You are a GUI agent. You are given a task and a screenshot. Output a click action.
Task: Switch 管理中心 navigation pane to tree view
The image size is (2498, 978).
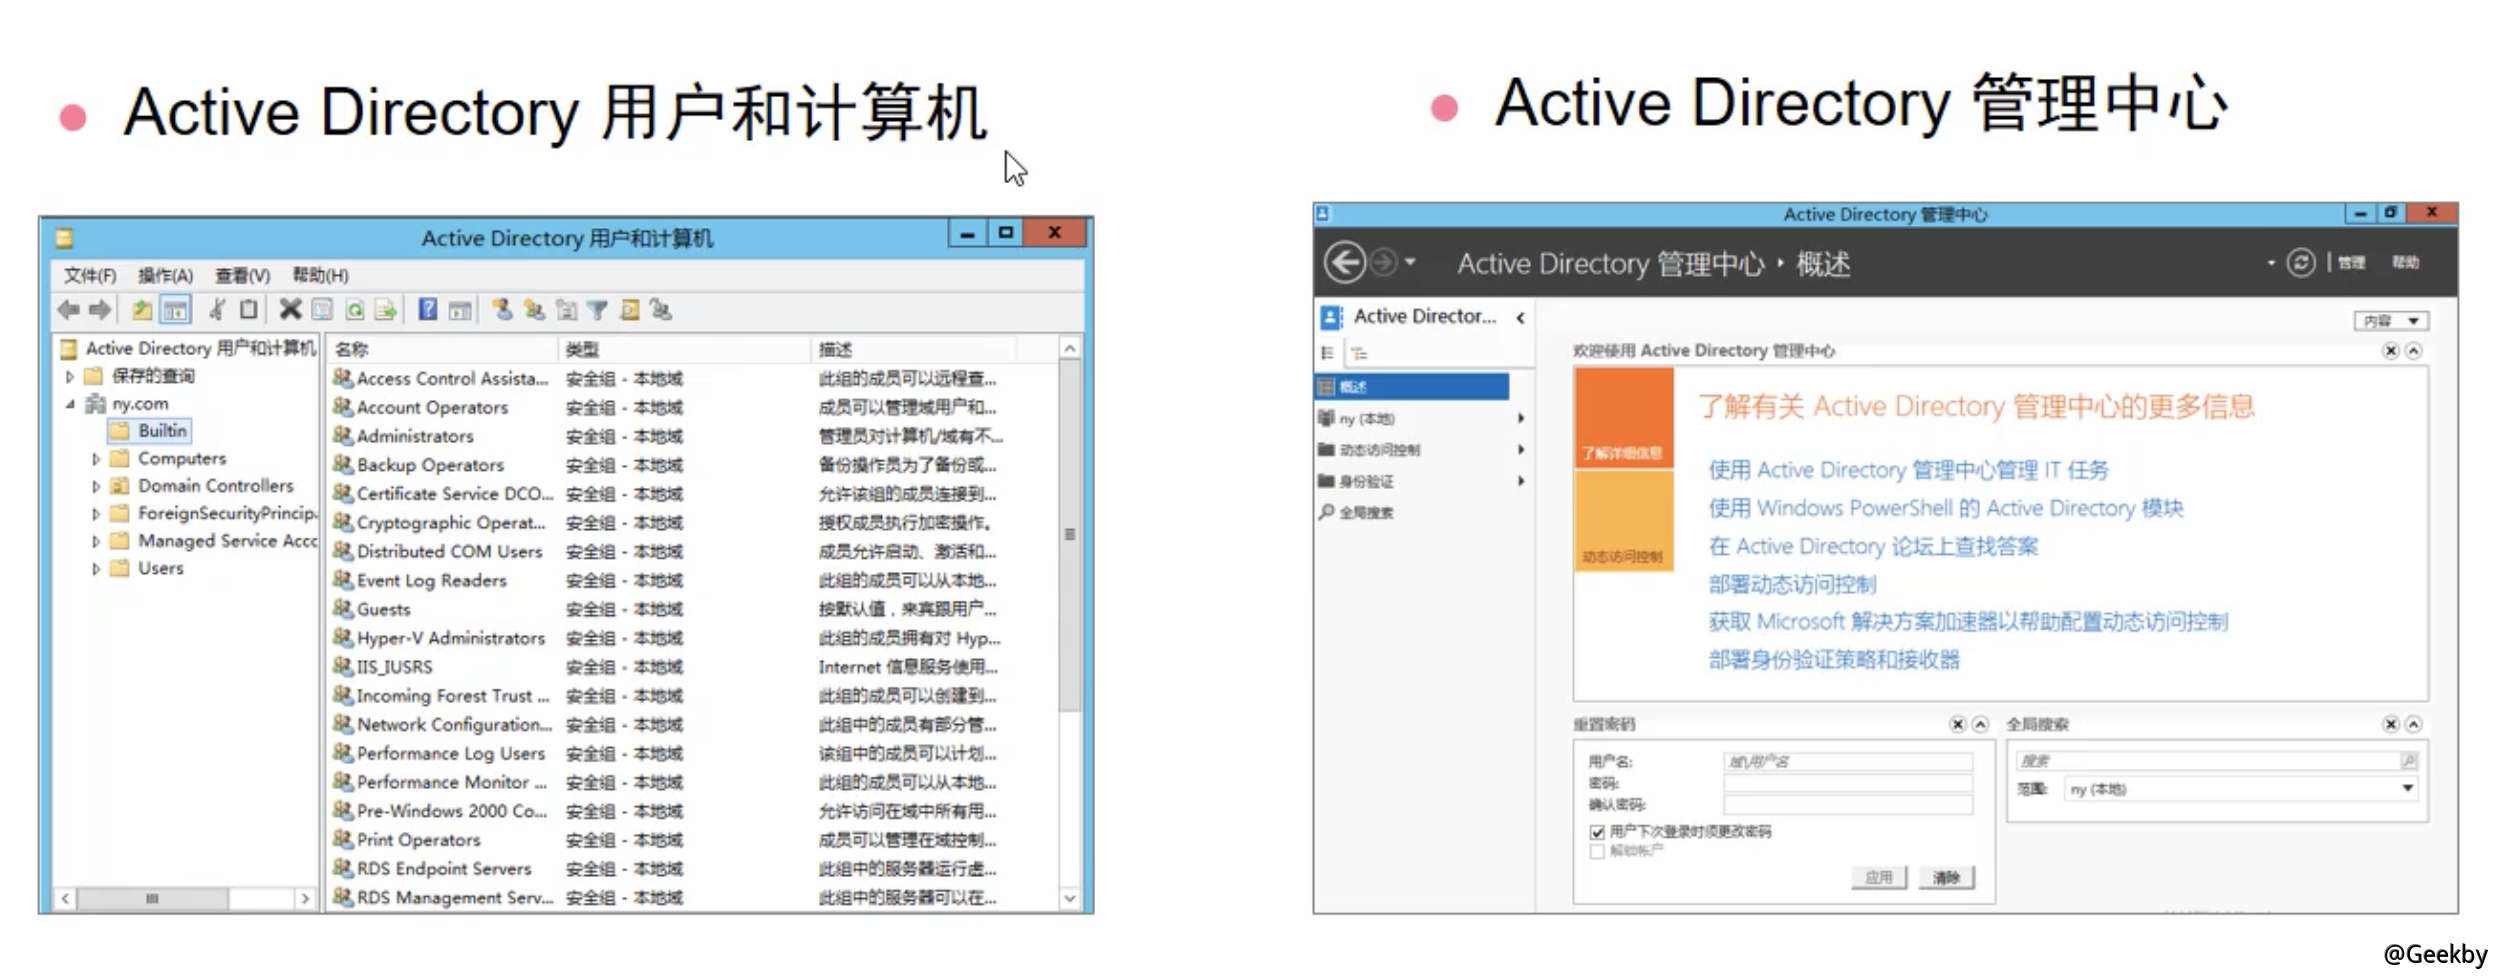[1359, 353]
